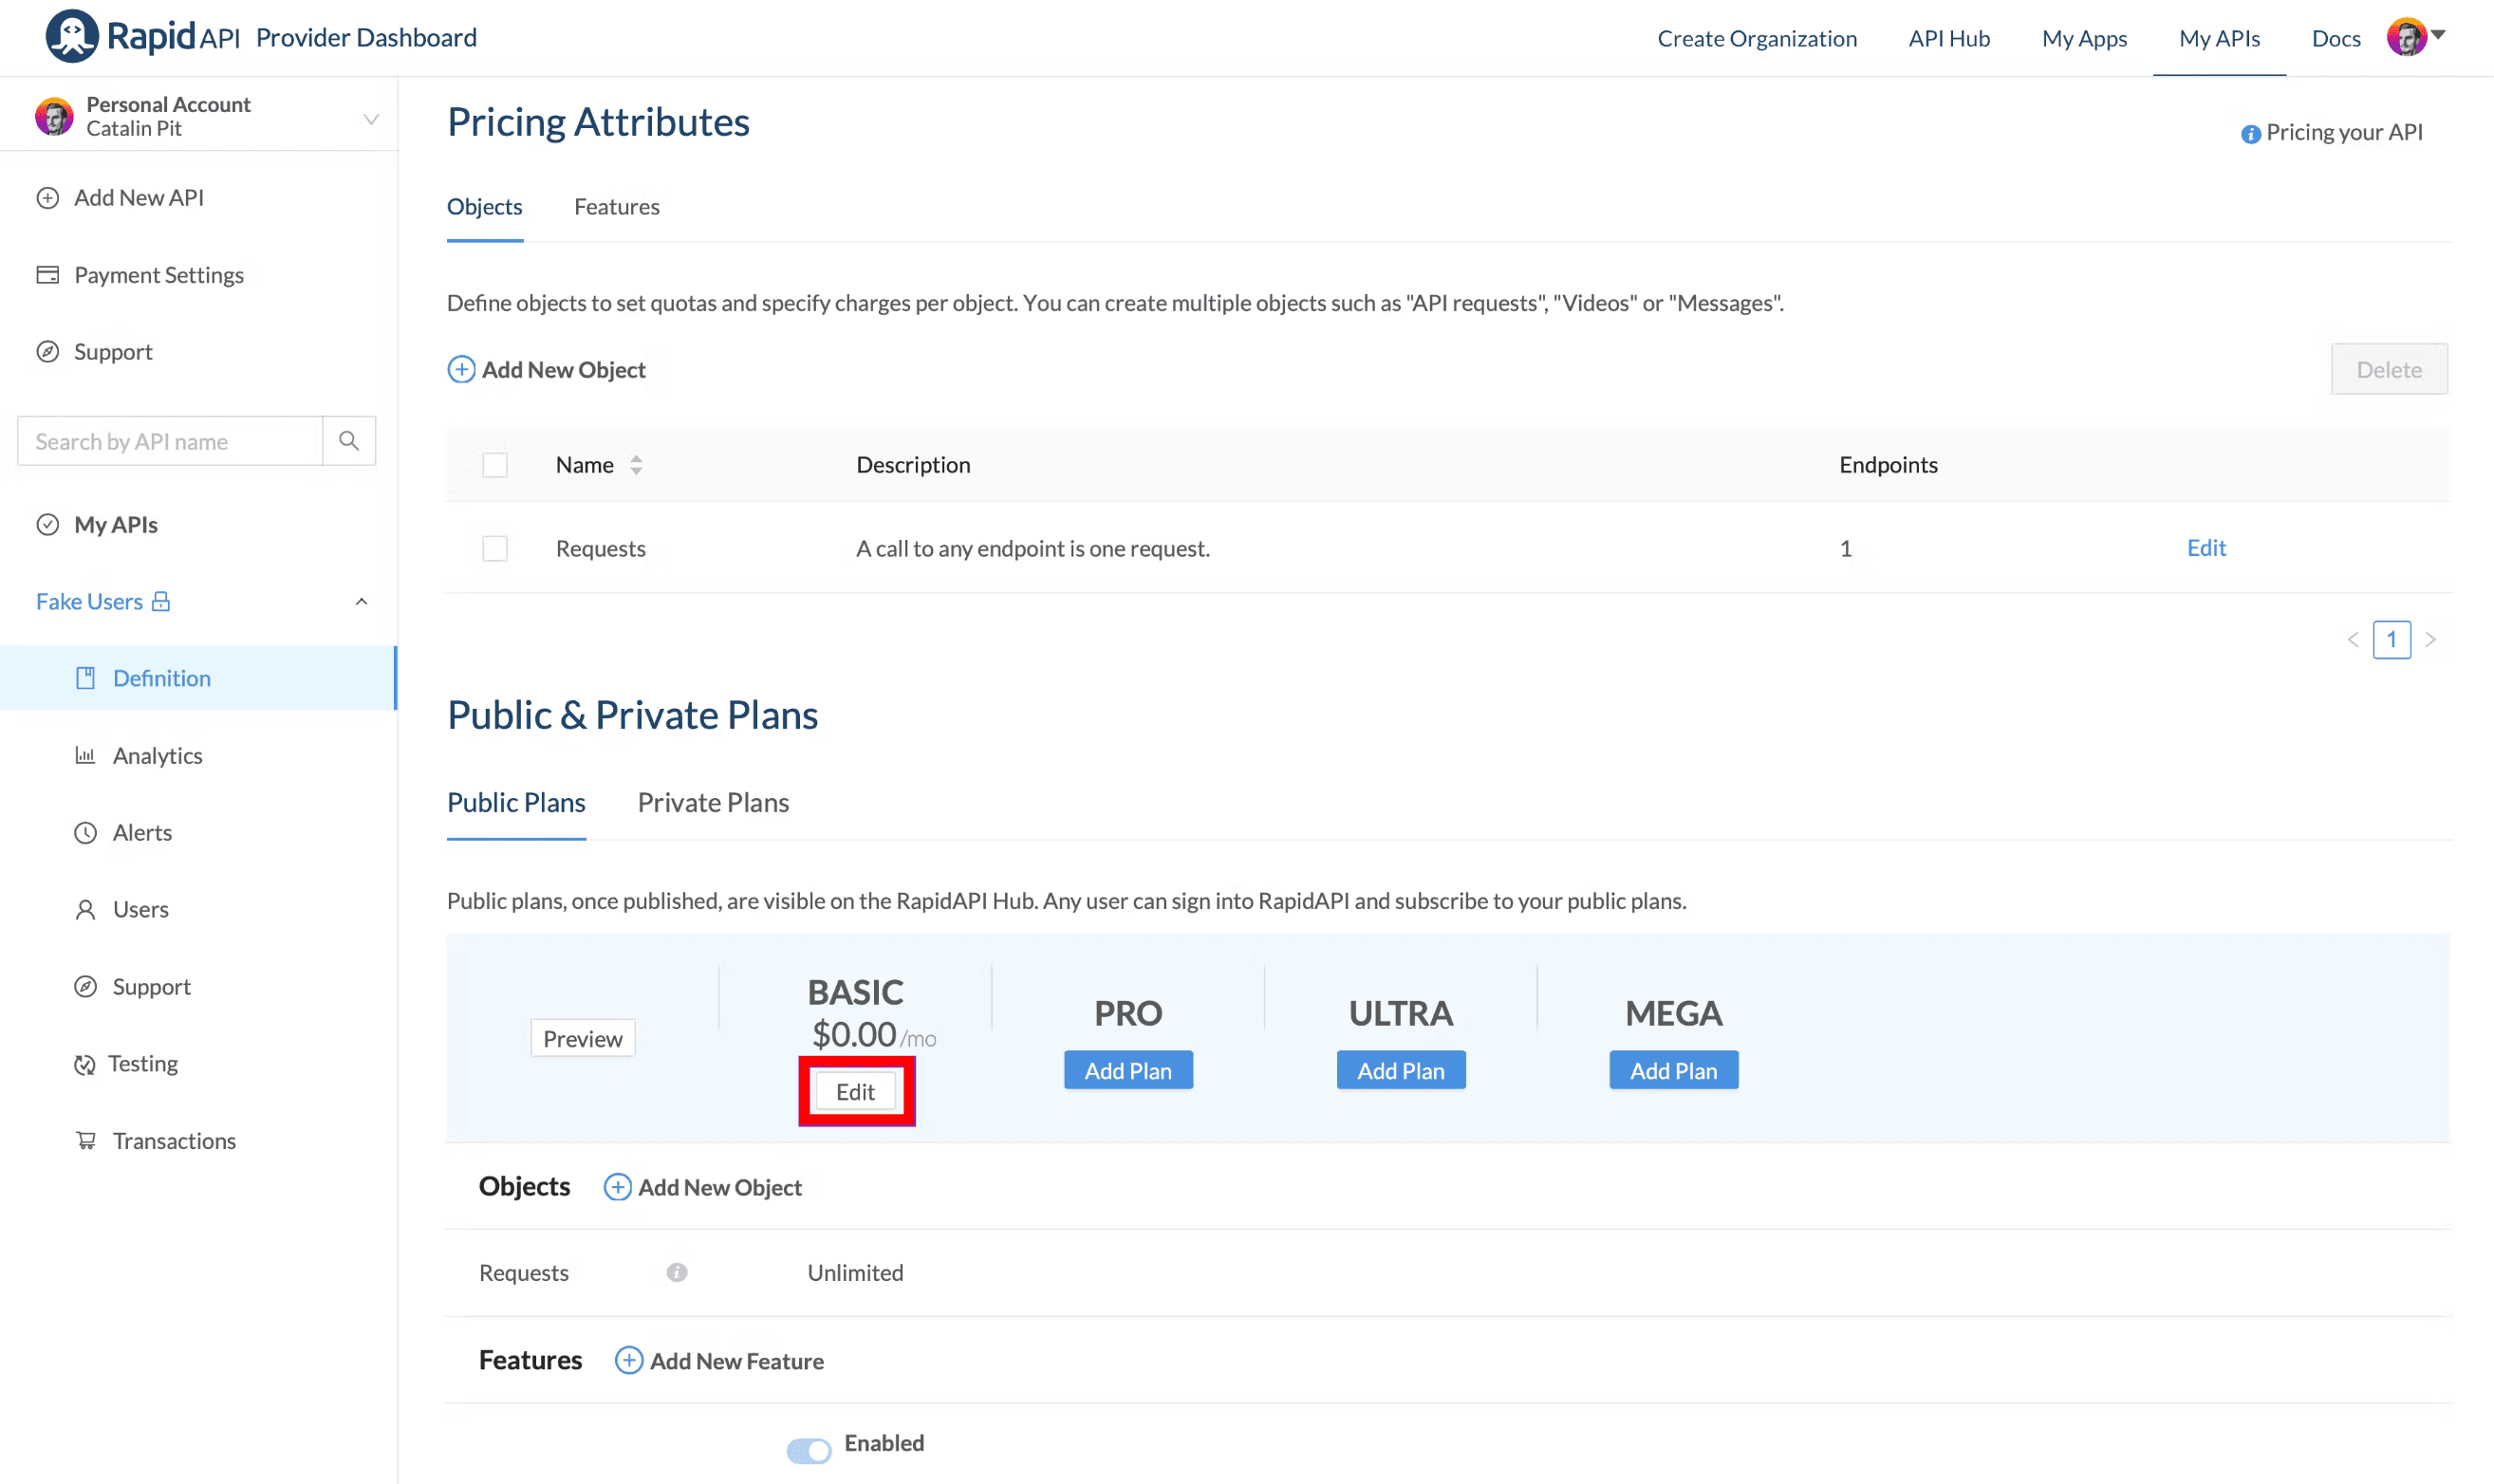Add a plan under MEGA
The width and height of the screenshot is (2494, 1484).
(1674, 1070)
